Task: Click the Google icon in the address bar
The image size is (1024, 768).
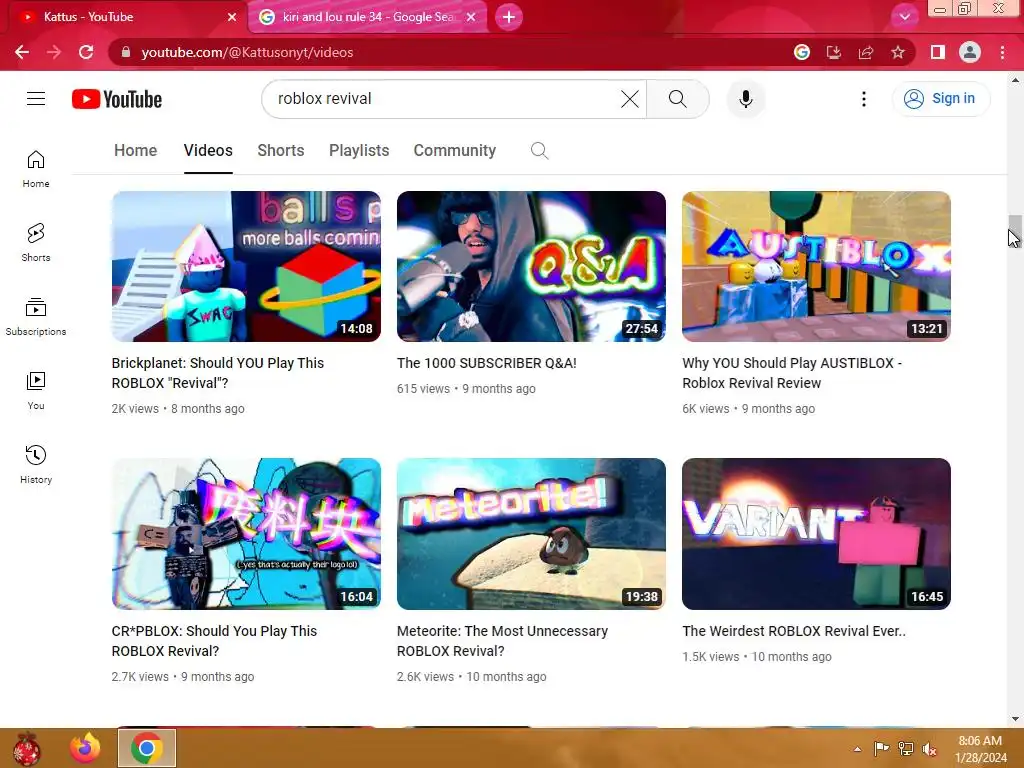Action: (801, 52)
